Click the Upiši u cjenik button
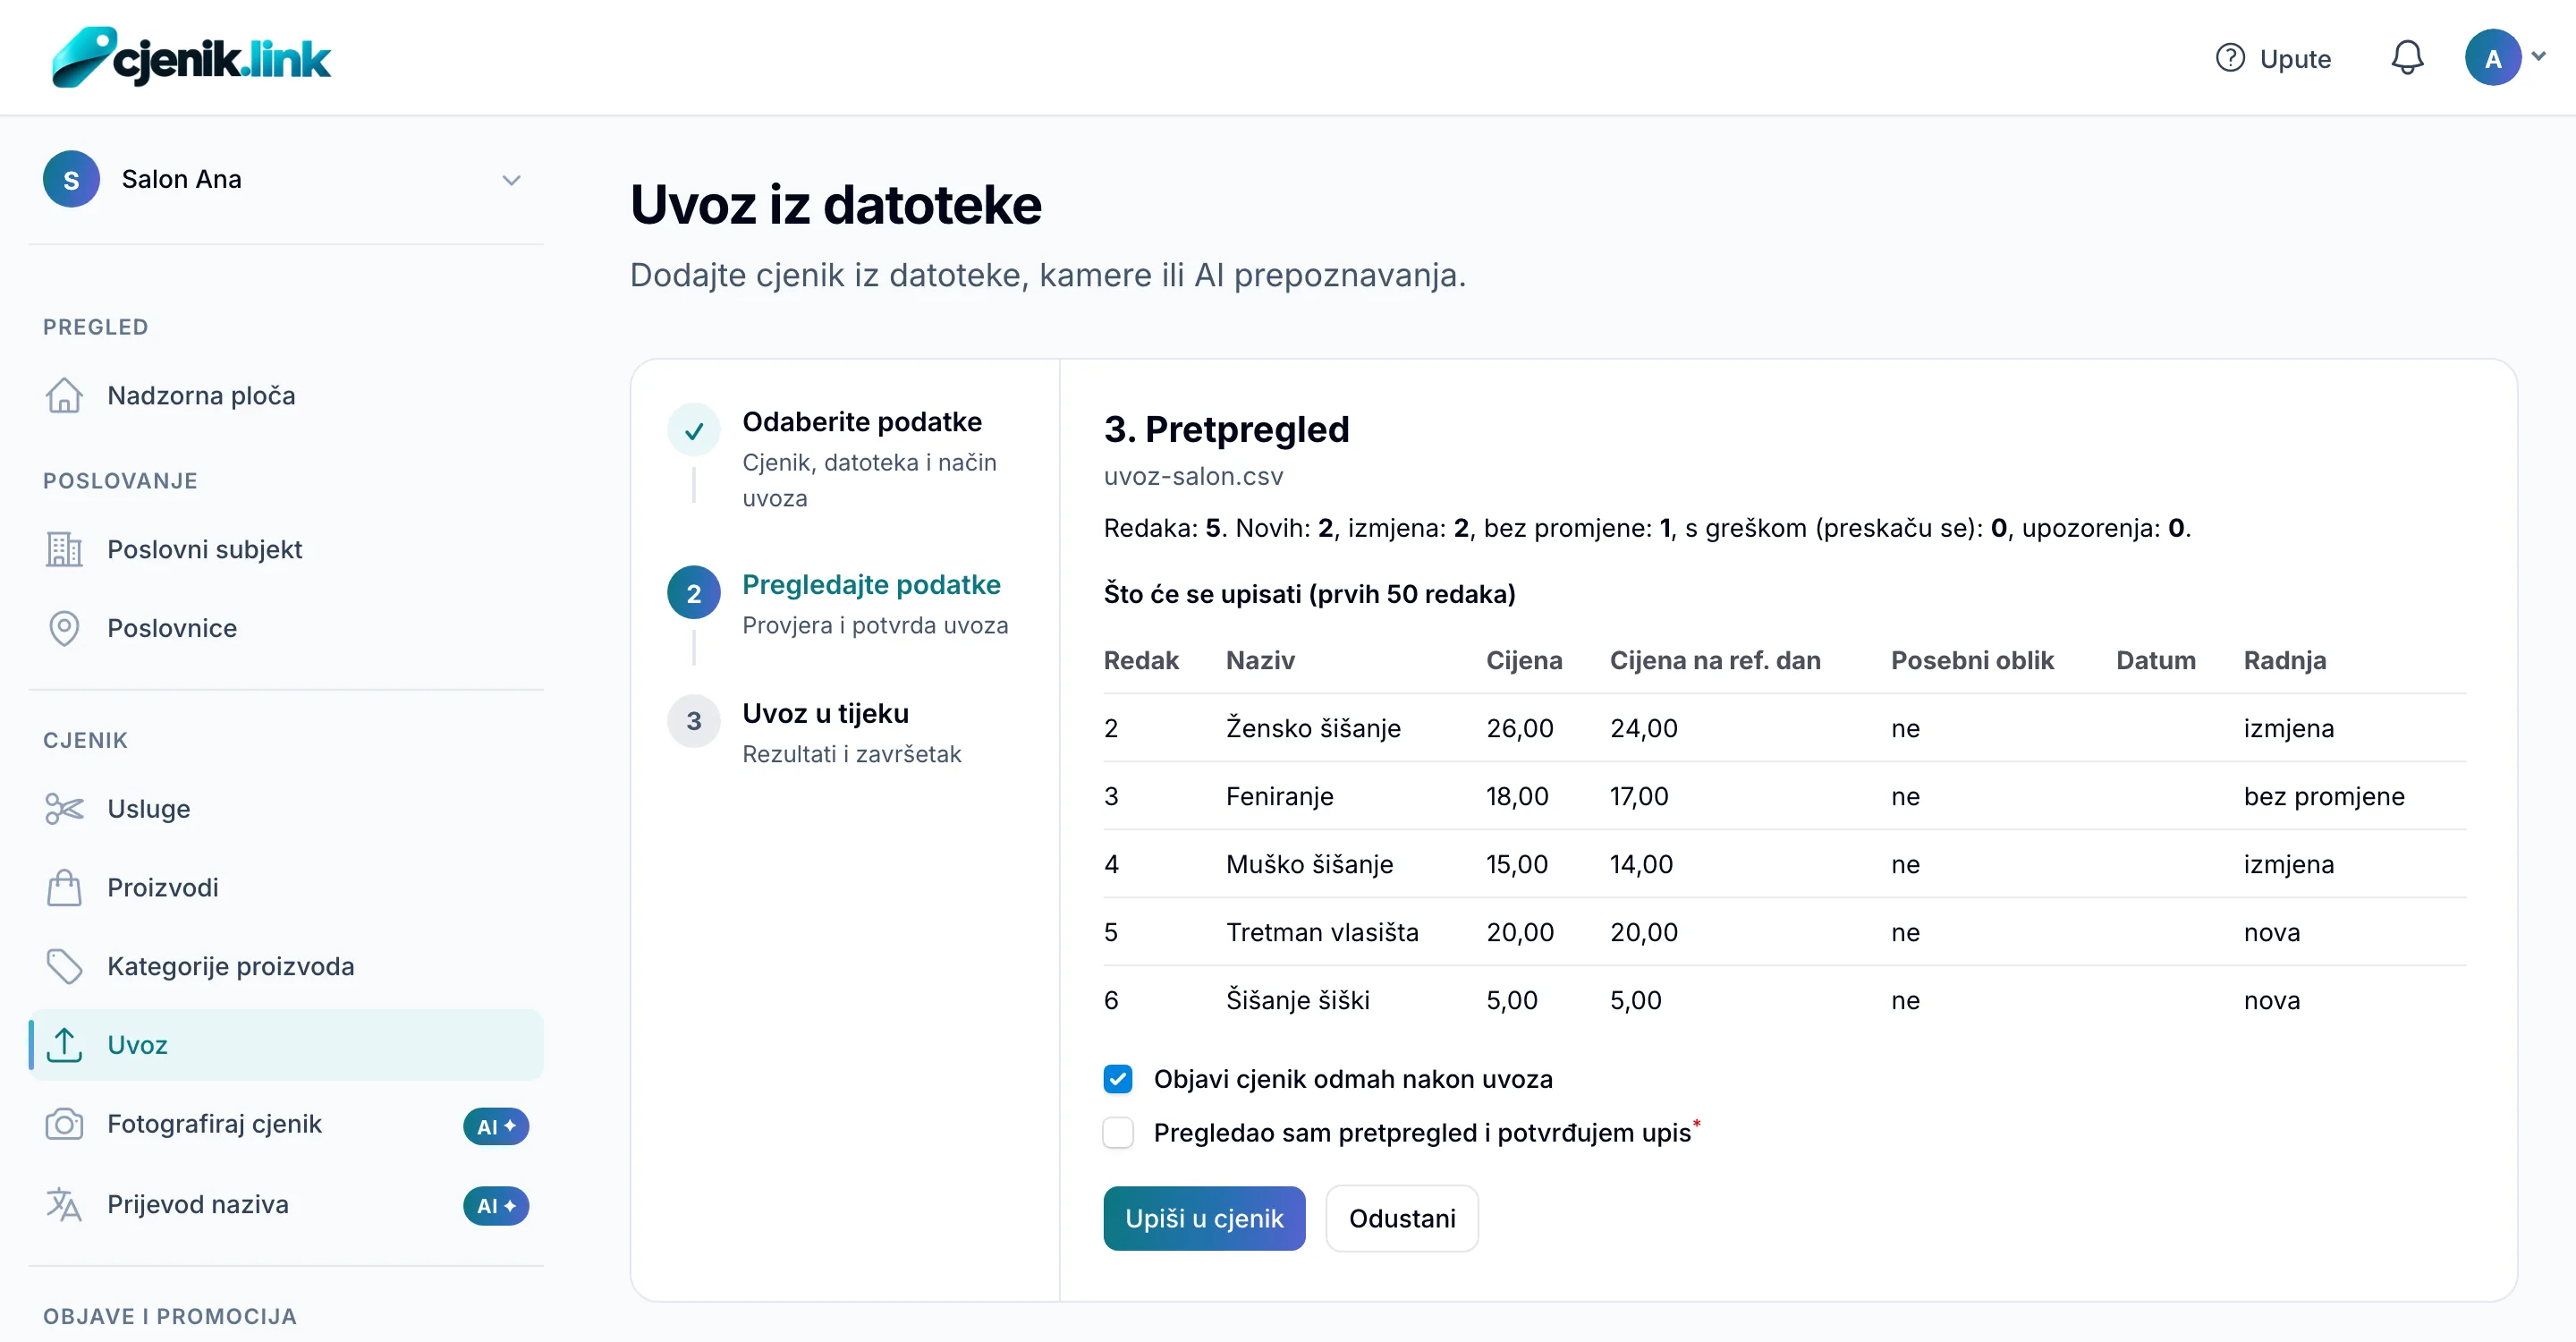 coord(1204,1218)
